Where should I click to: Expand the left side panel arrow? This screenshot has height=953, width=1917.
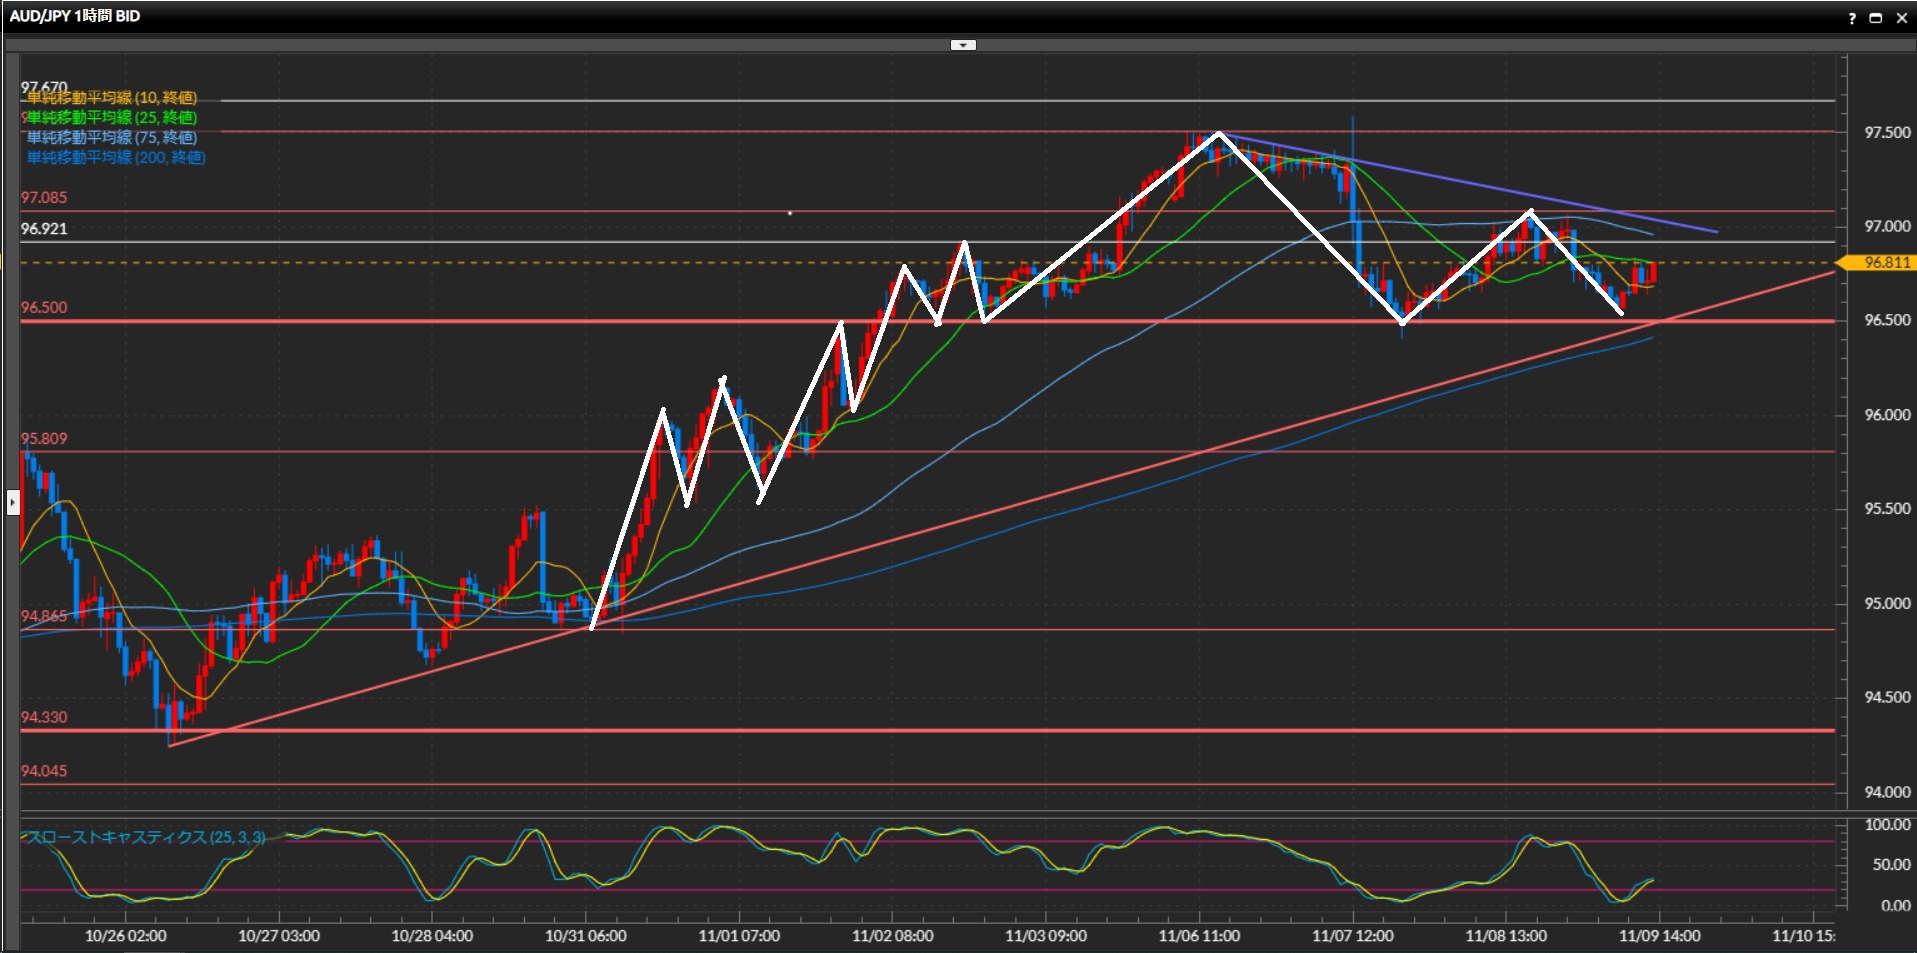pos(13,501)
